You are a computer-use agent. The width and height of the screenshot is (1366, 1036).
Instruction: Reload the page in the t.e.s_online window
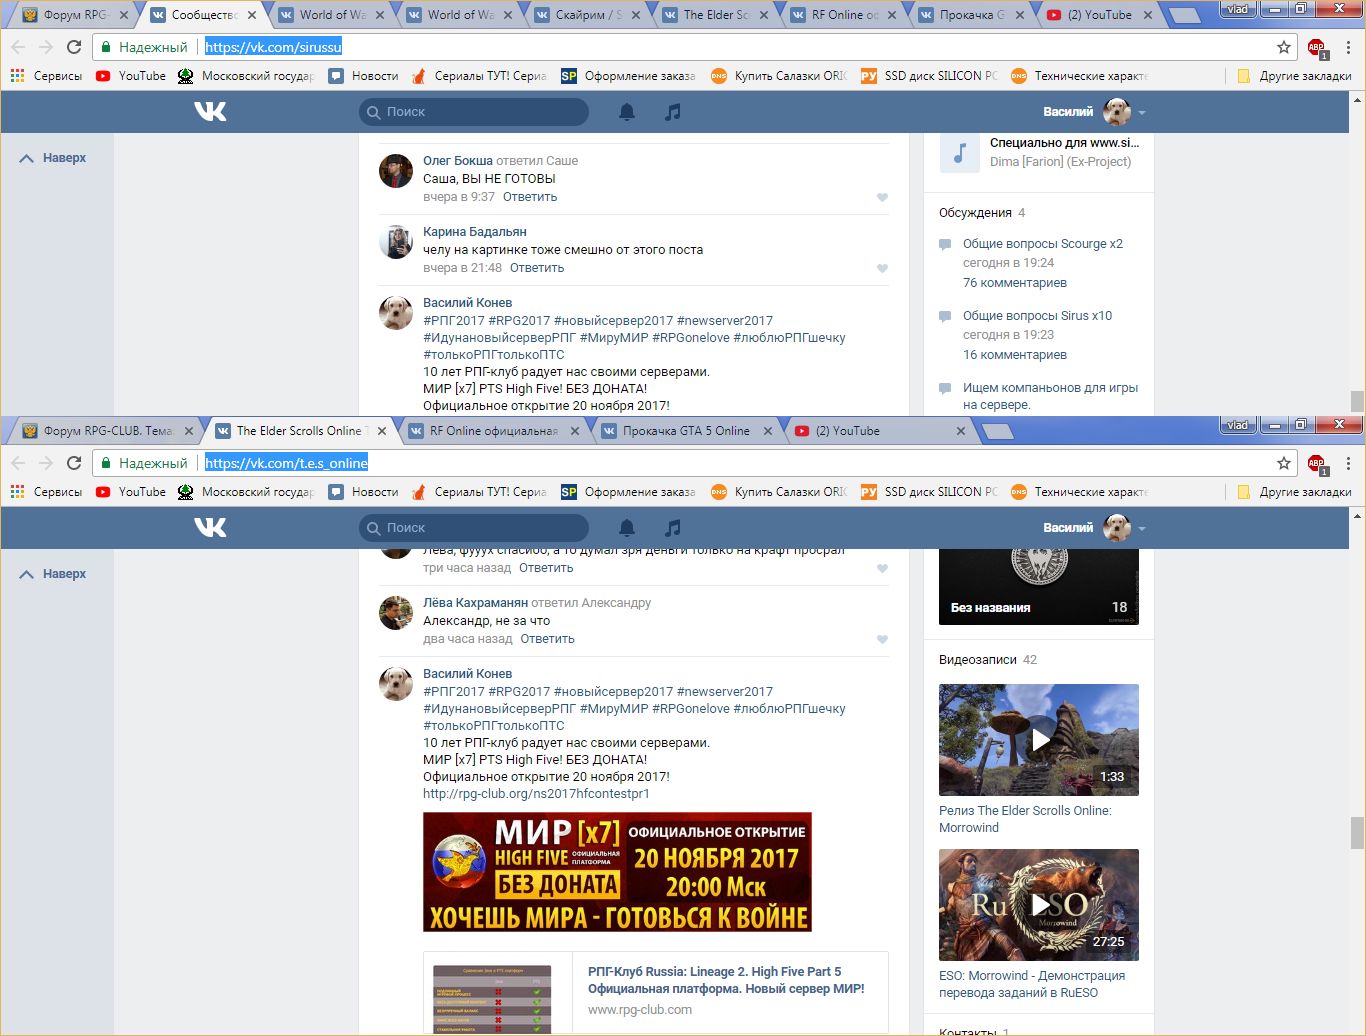tap(74, 463)
